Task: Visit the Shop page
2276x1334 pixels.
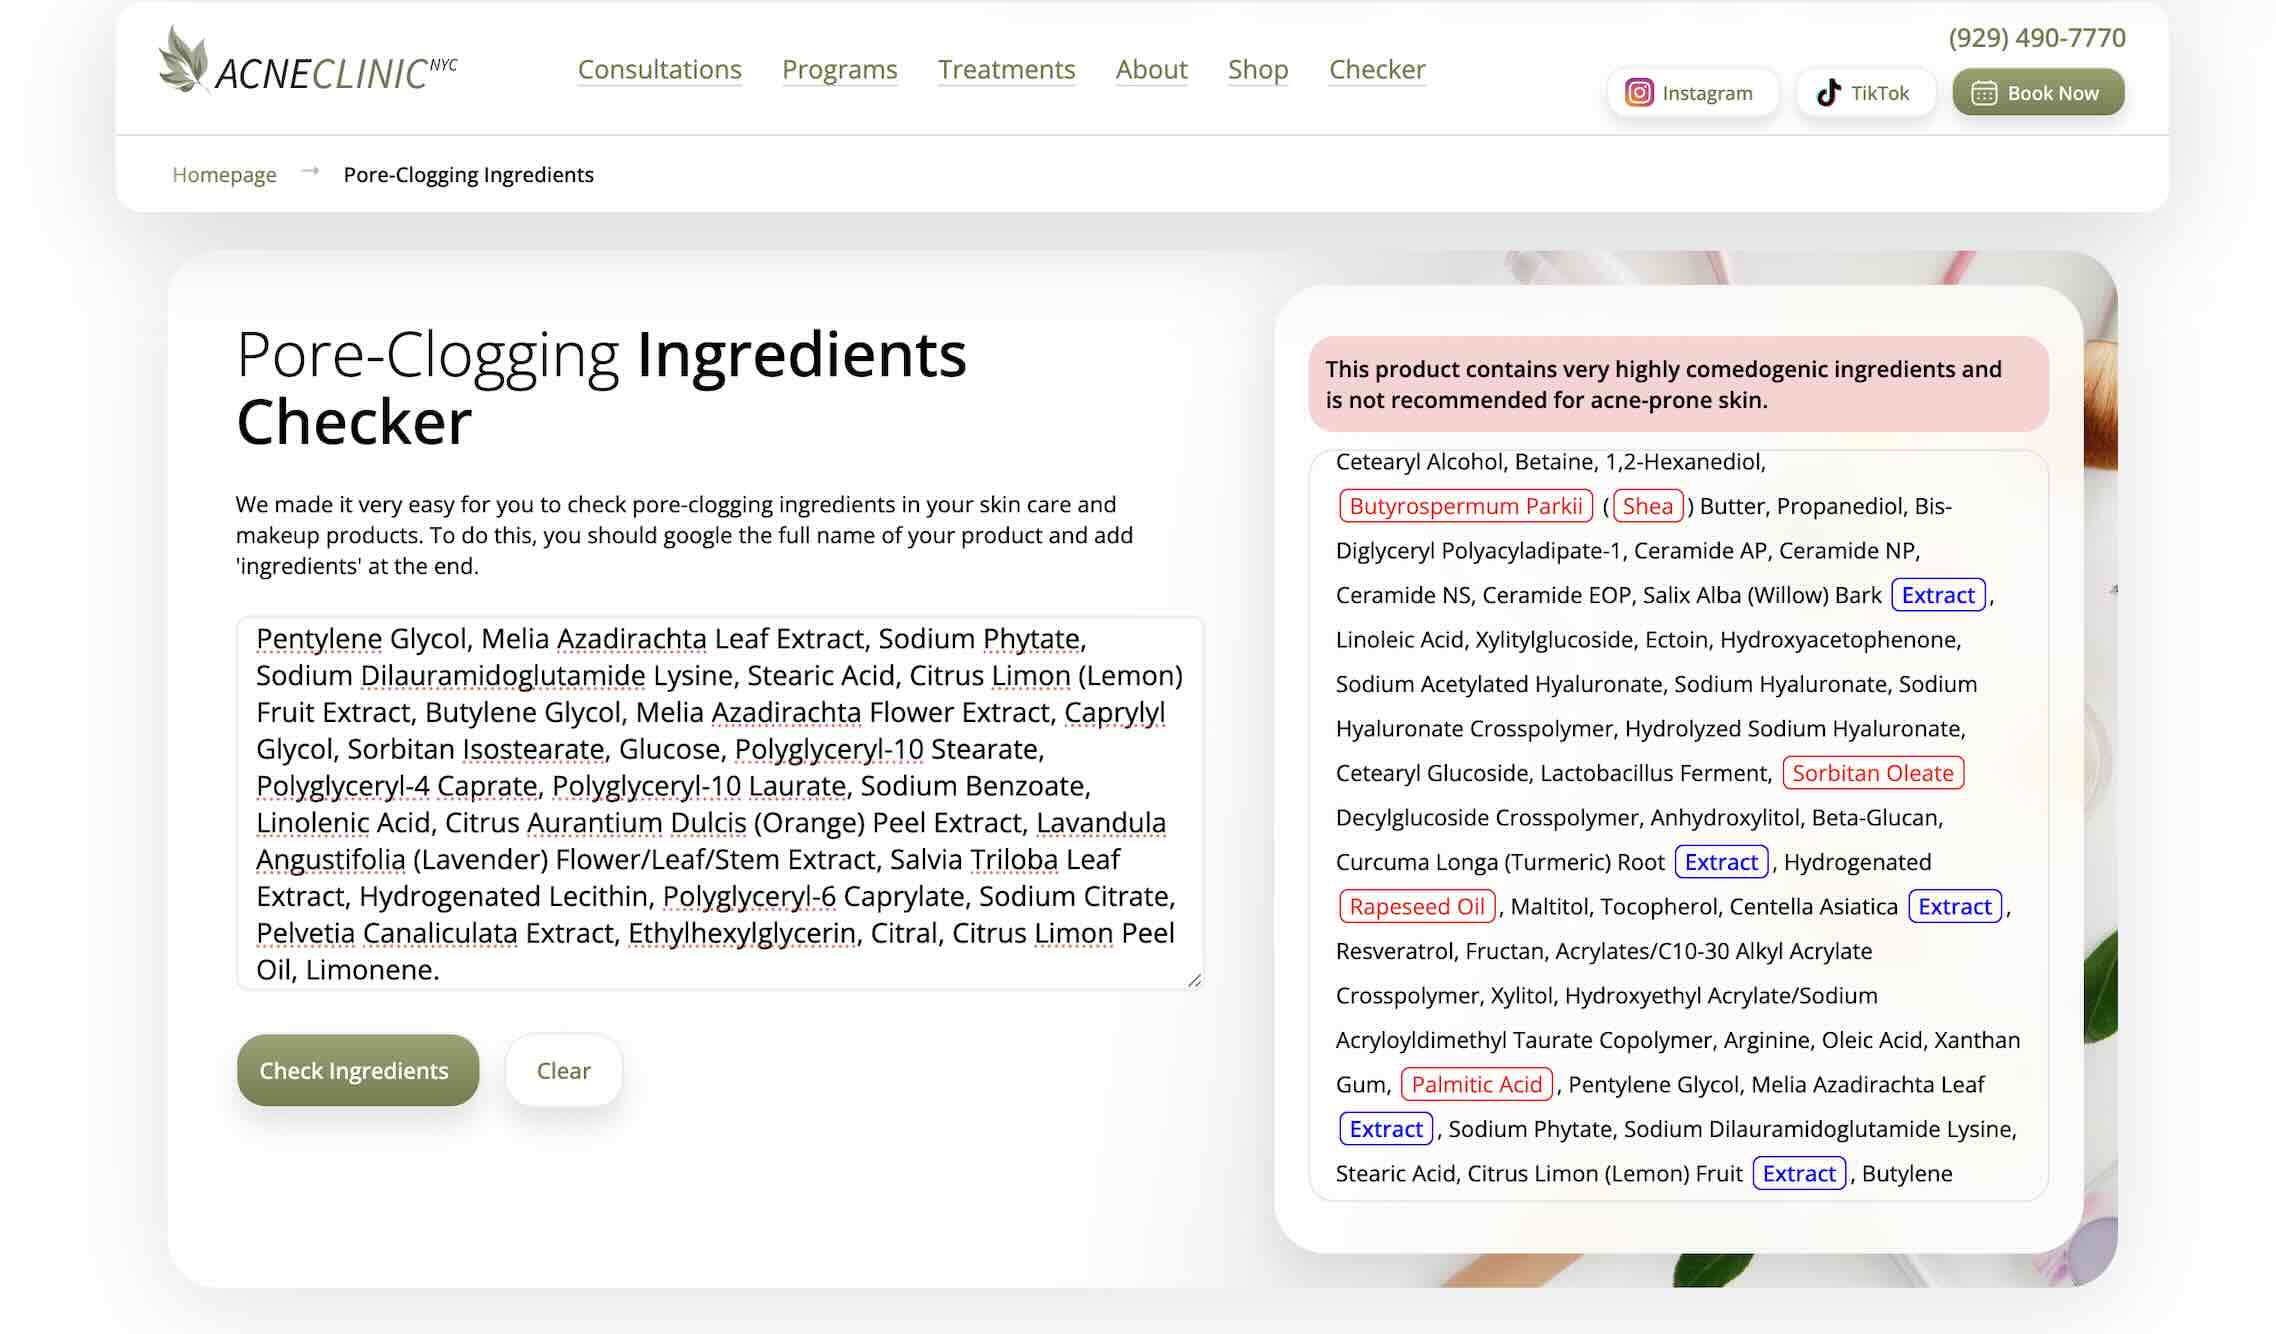Action: coord(1257,69)
